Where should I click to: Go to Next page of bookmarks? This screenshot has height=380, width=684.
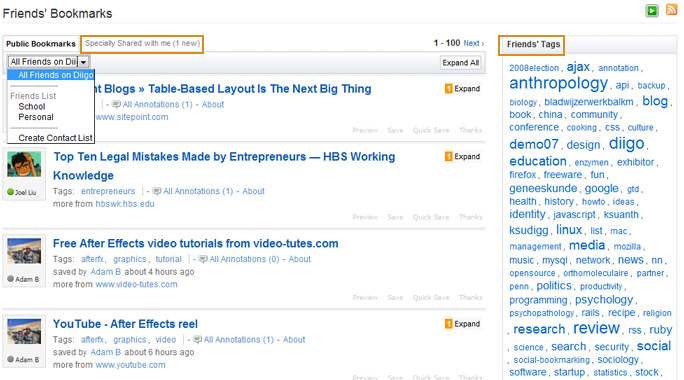[474, 43]
